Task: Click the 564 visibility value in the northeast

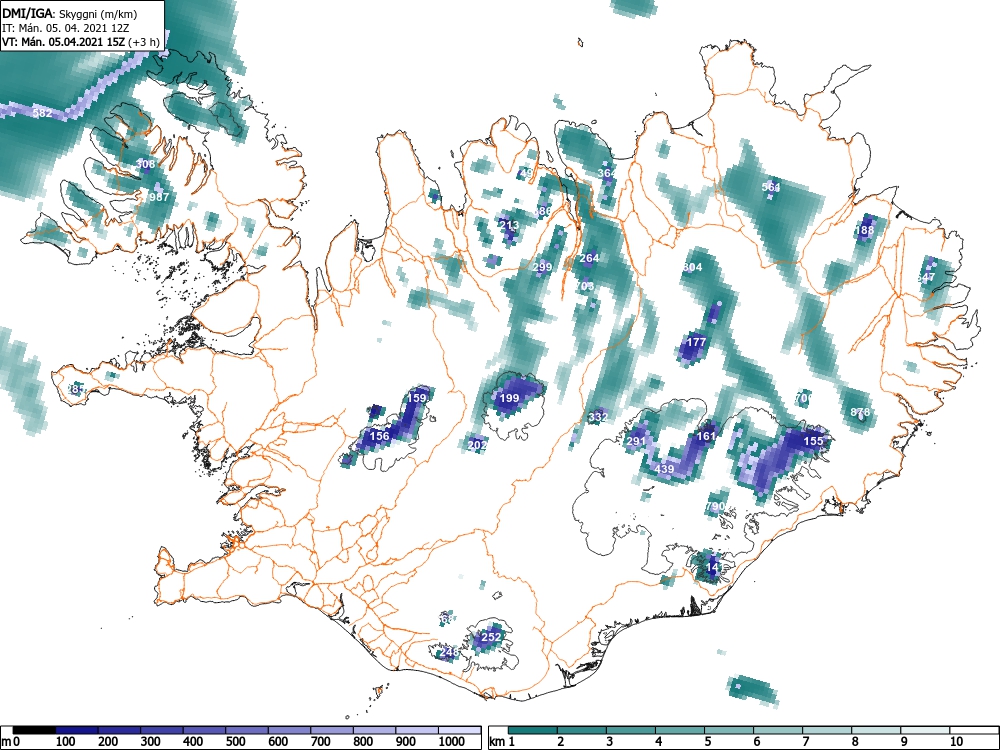Action: (x=771, y=187)
